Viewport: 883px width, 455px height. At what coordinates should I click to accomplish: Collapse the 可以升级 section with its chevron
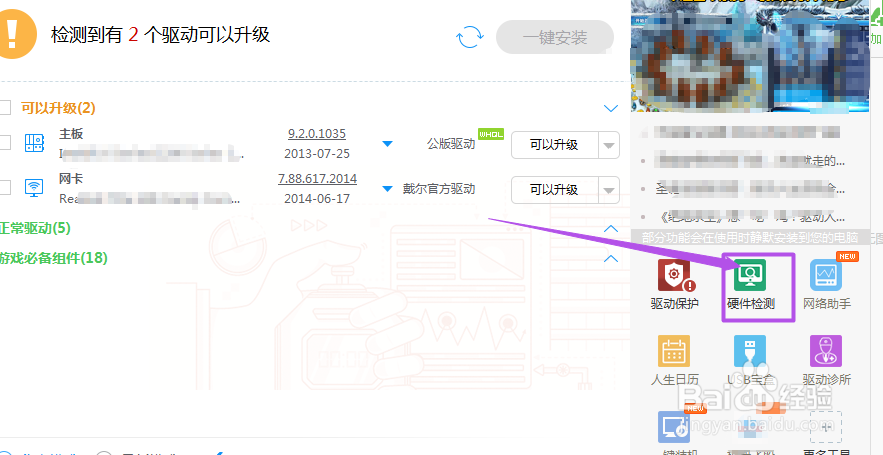[x=611, y=108]
